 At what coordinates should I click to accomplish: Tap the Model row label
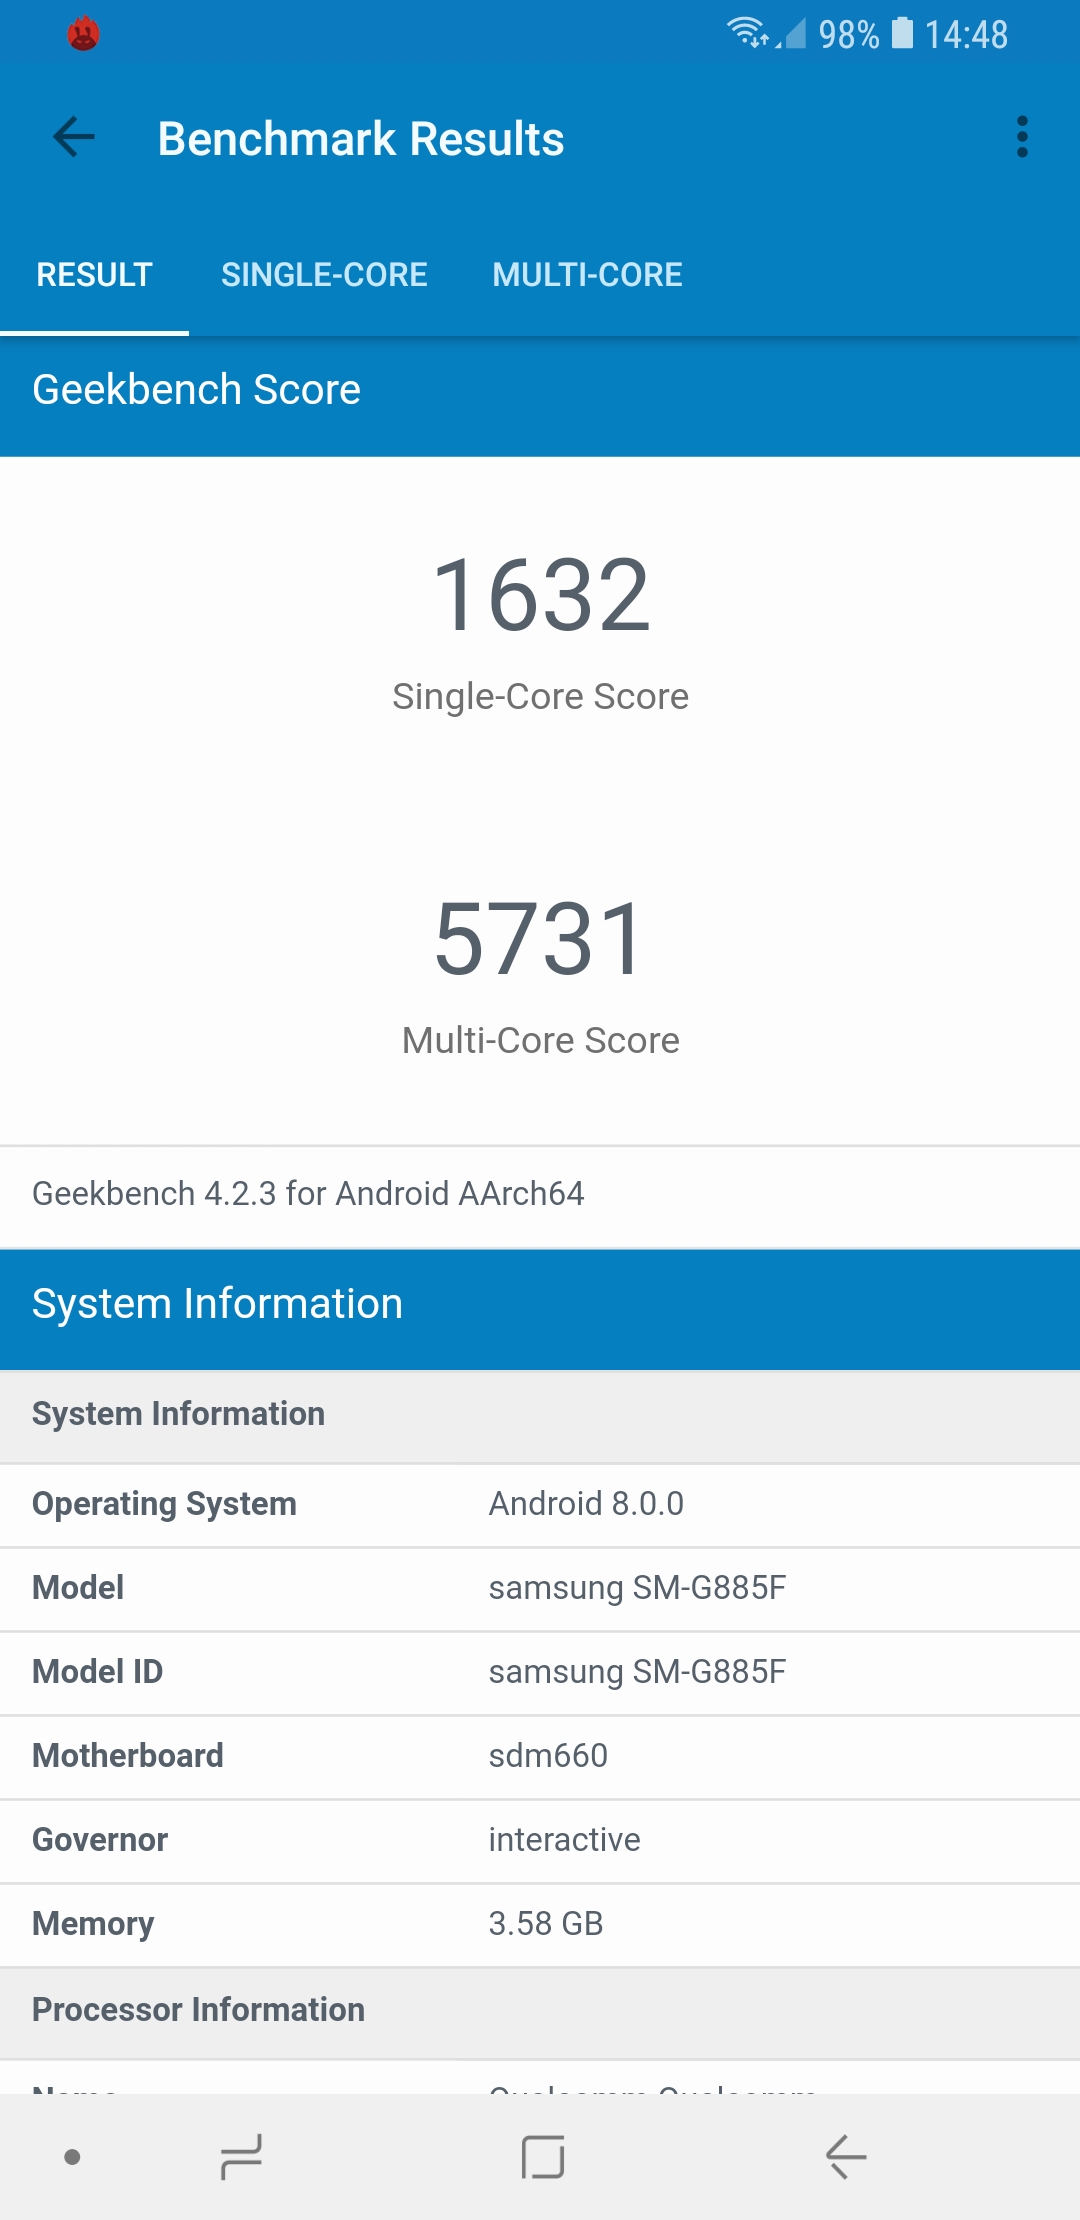pyautogui.click(x=78, y=1588)
